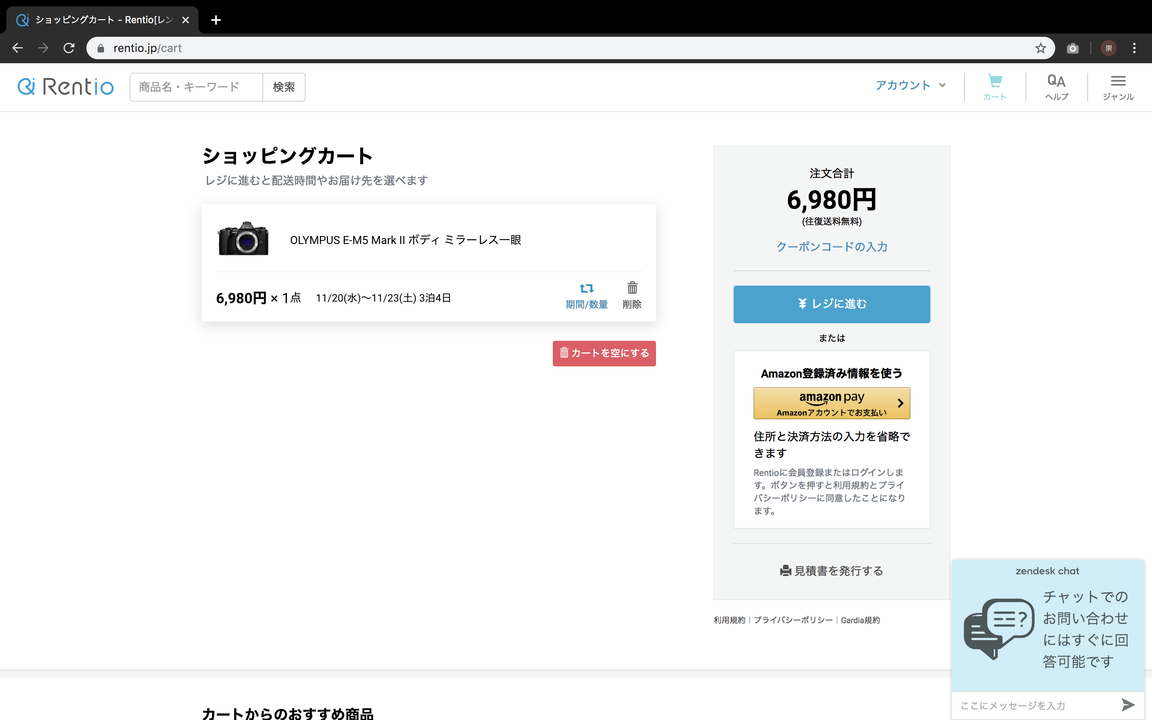The width and height of the screenshot is (1152, 720).
Task: Open the OLYMPUS E-M5 Mark II product title
Action: click(406, 240)
